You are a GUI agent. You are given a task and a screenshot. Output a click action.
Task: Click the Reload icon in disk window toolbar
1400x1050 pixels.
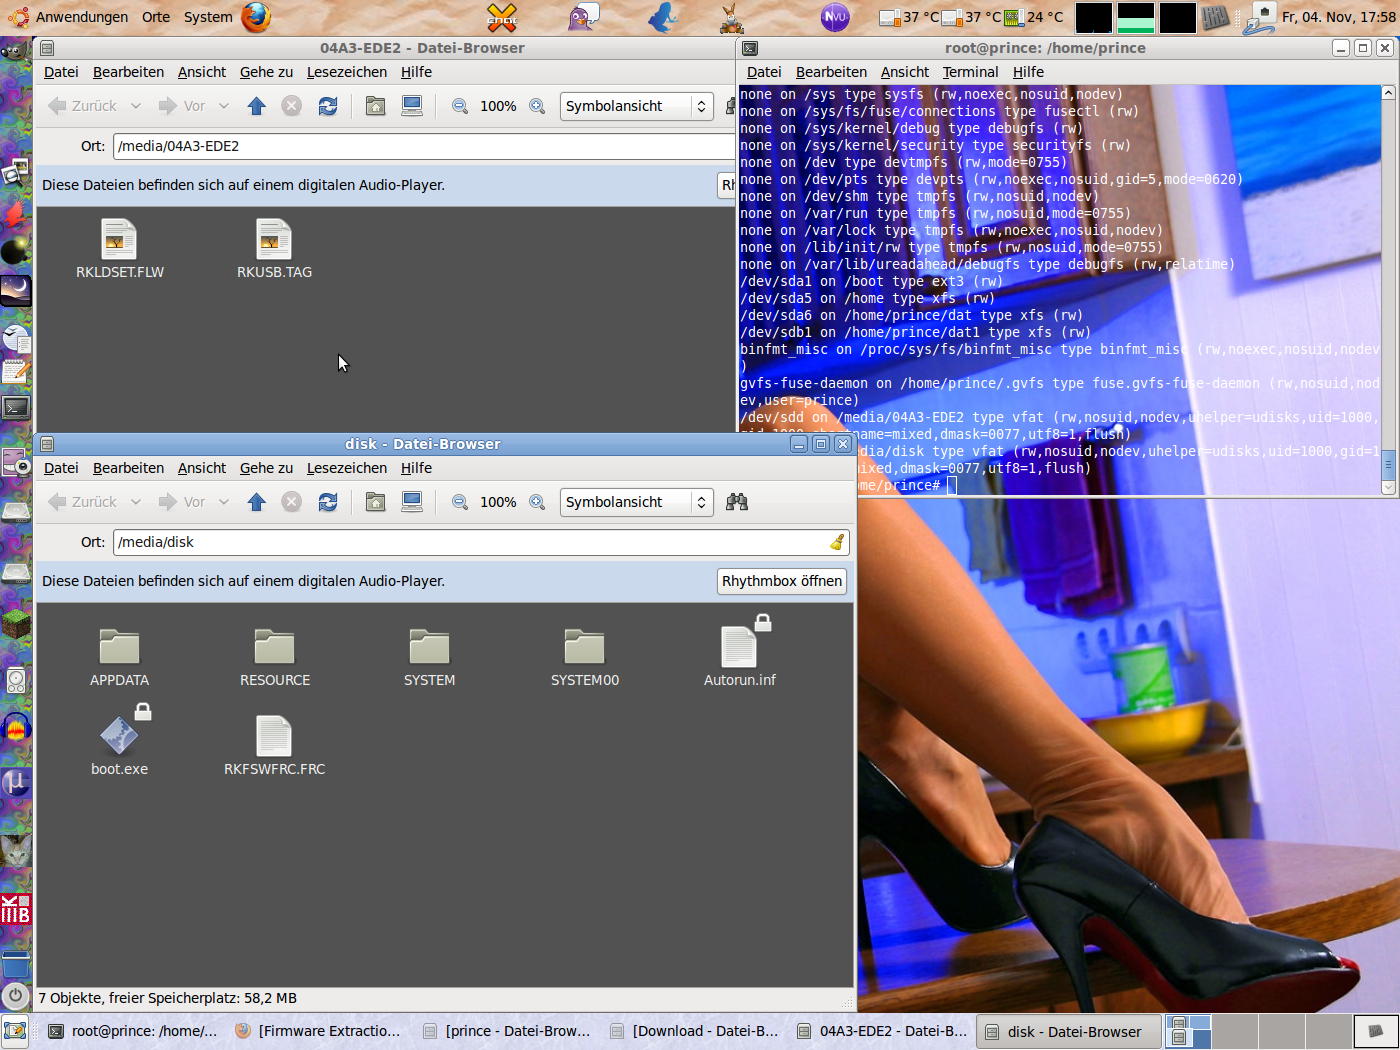(328, 502)
